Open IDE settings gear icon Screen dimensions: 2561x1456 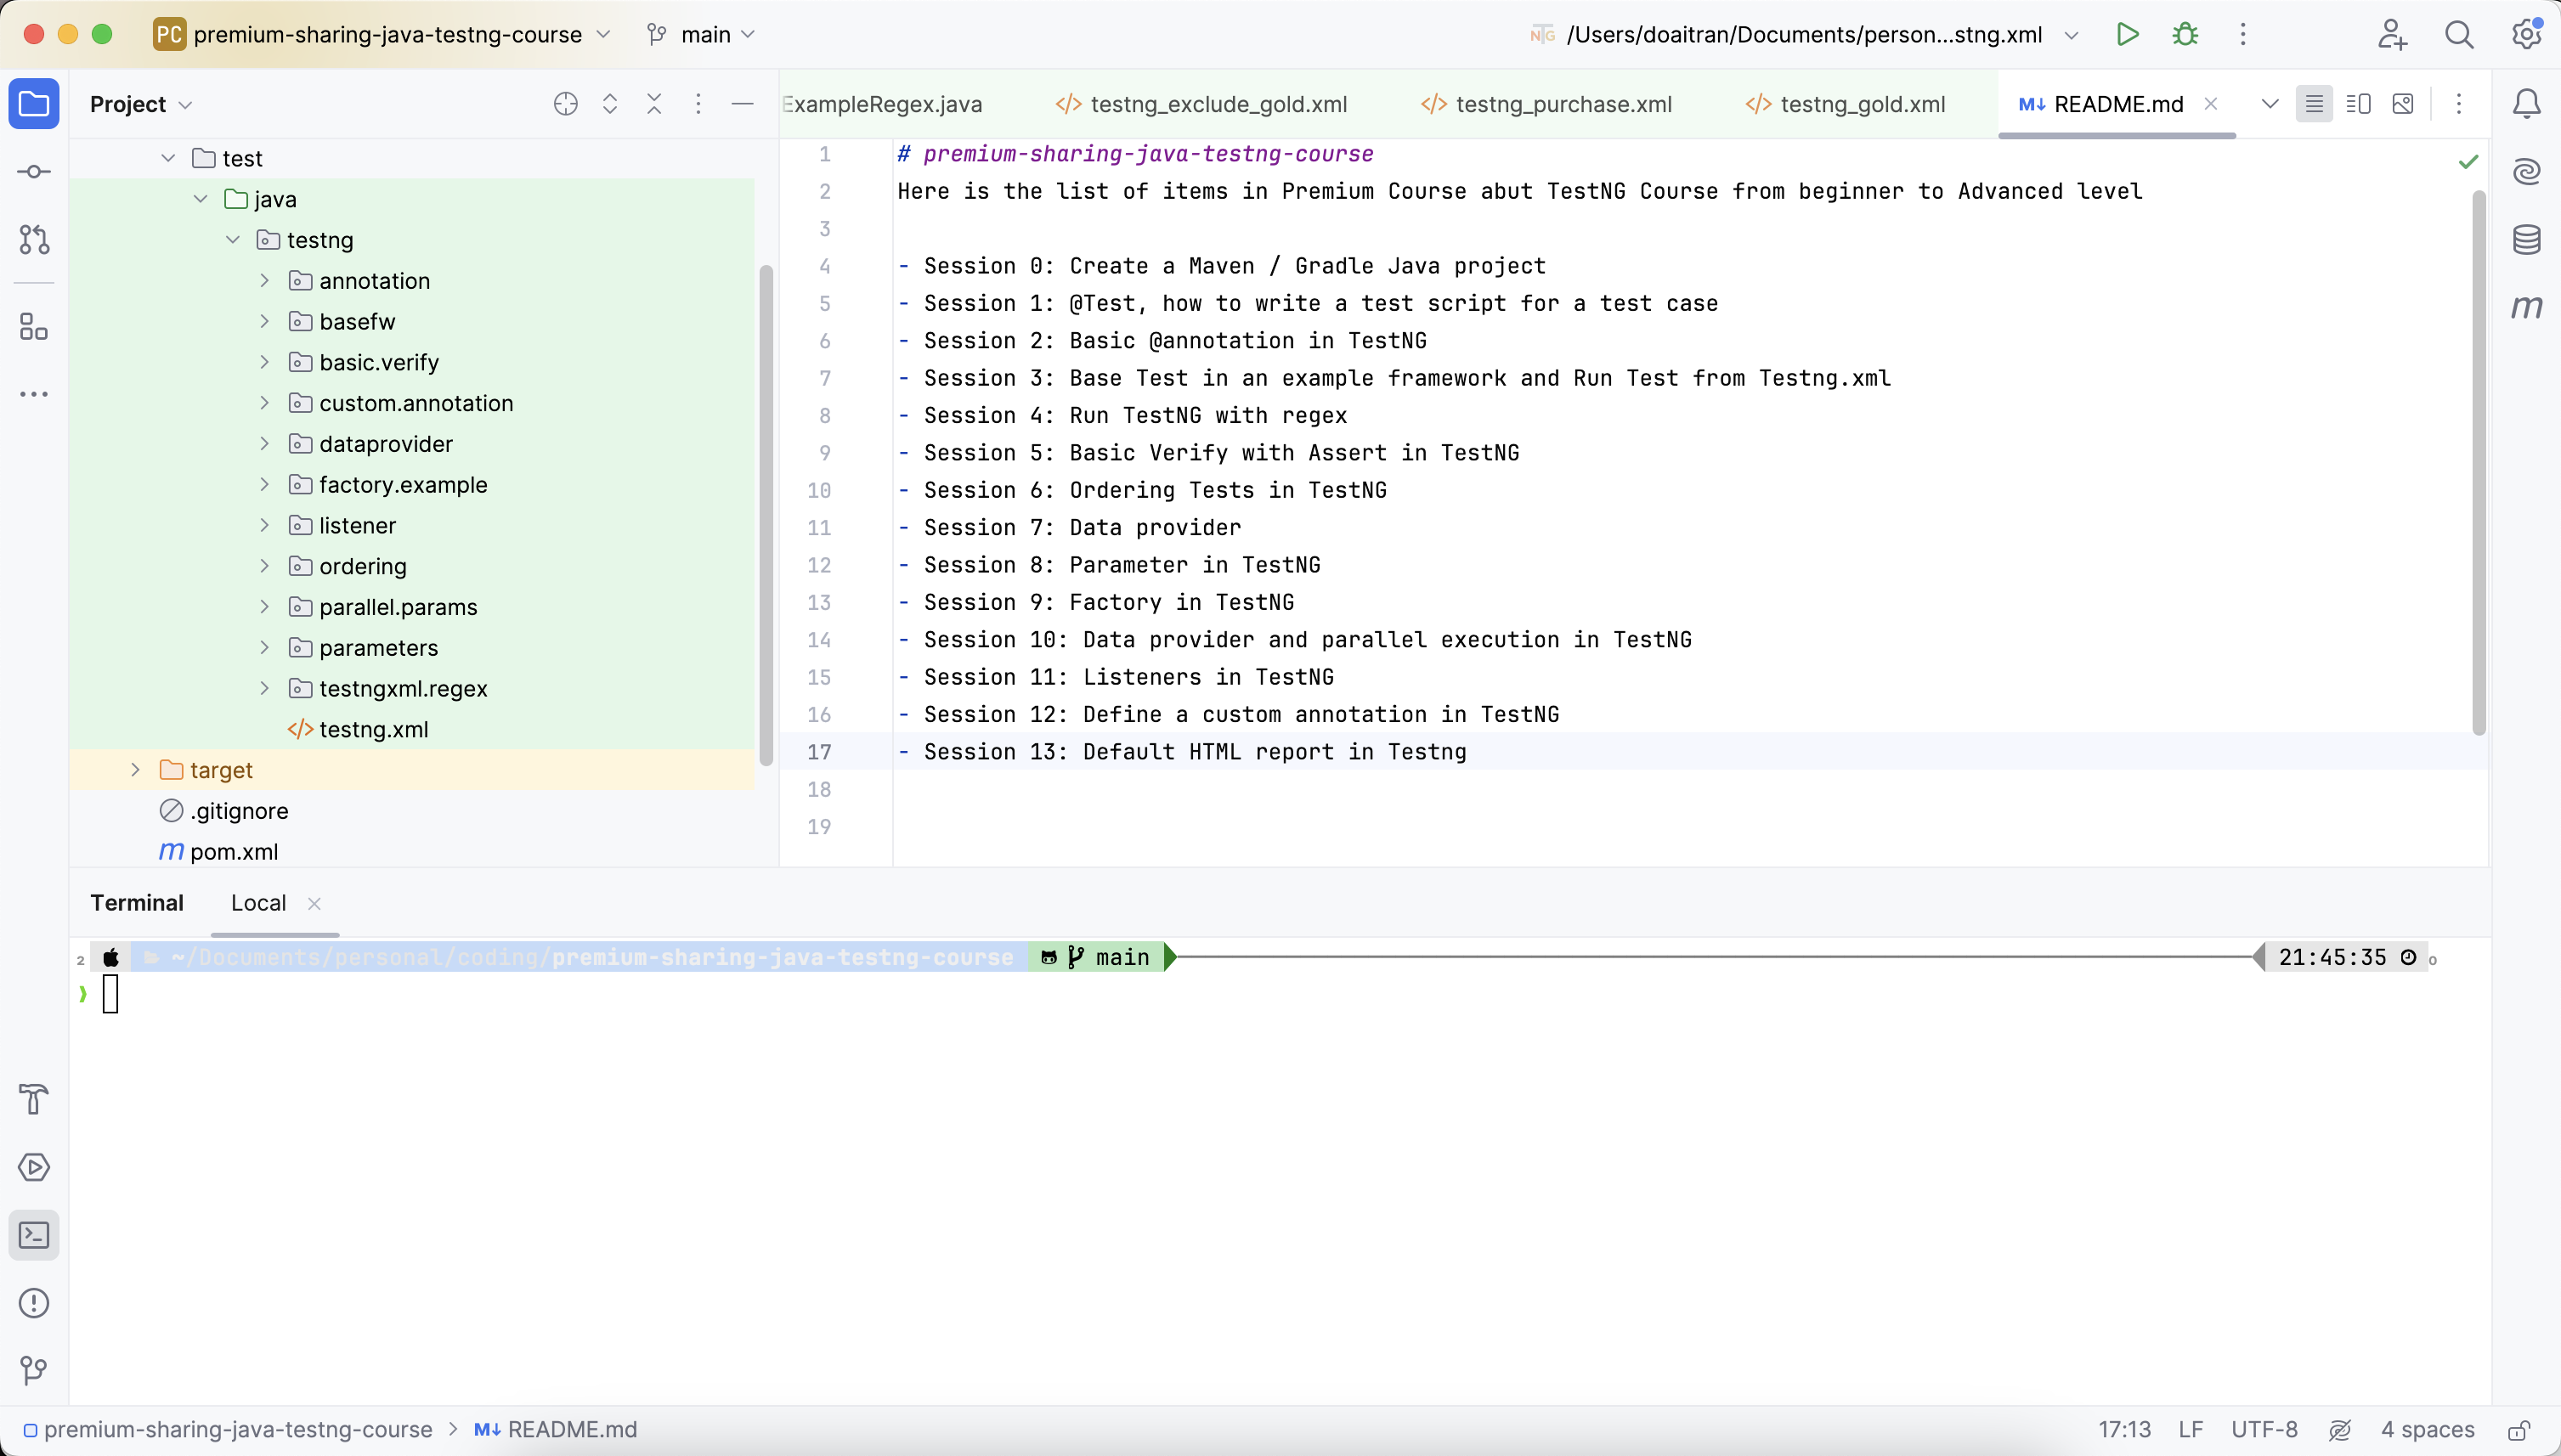point(2527,34)
